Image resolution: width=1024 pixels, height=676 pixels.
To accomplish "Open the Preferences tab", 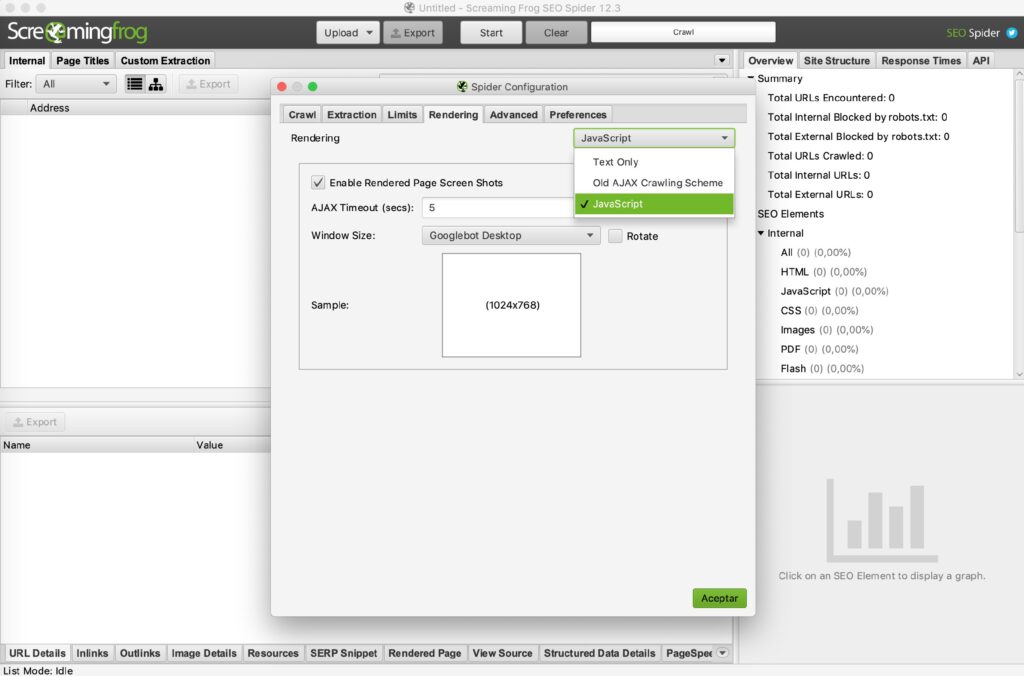I will point(577,114).
